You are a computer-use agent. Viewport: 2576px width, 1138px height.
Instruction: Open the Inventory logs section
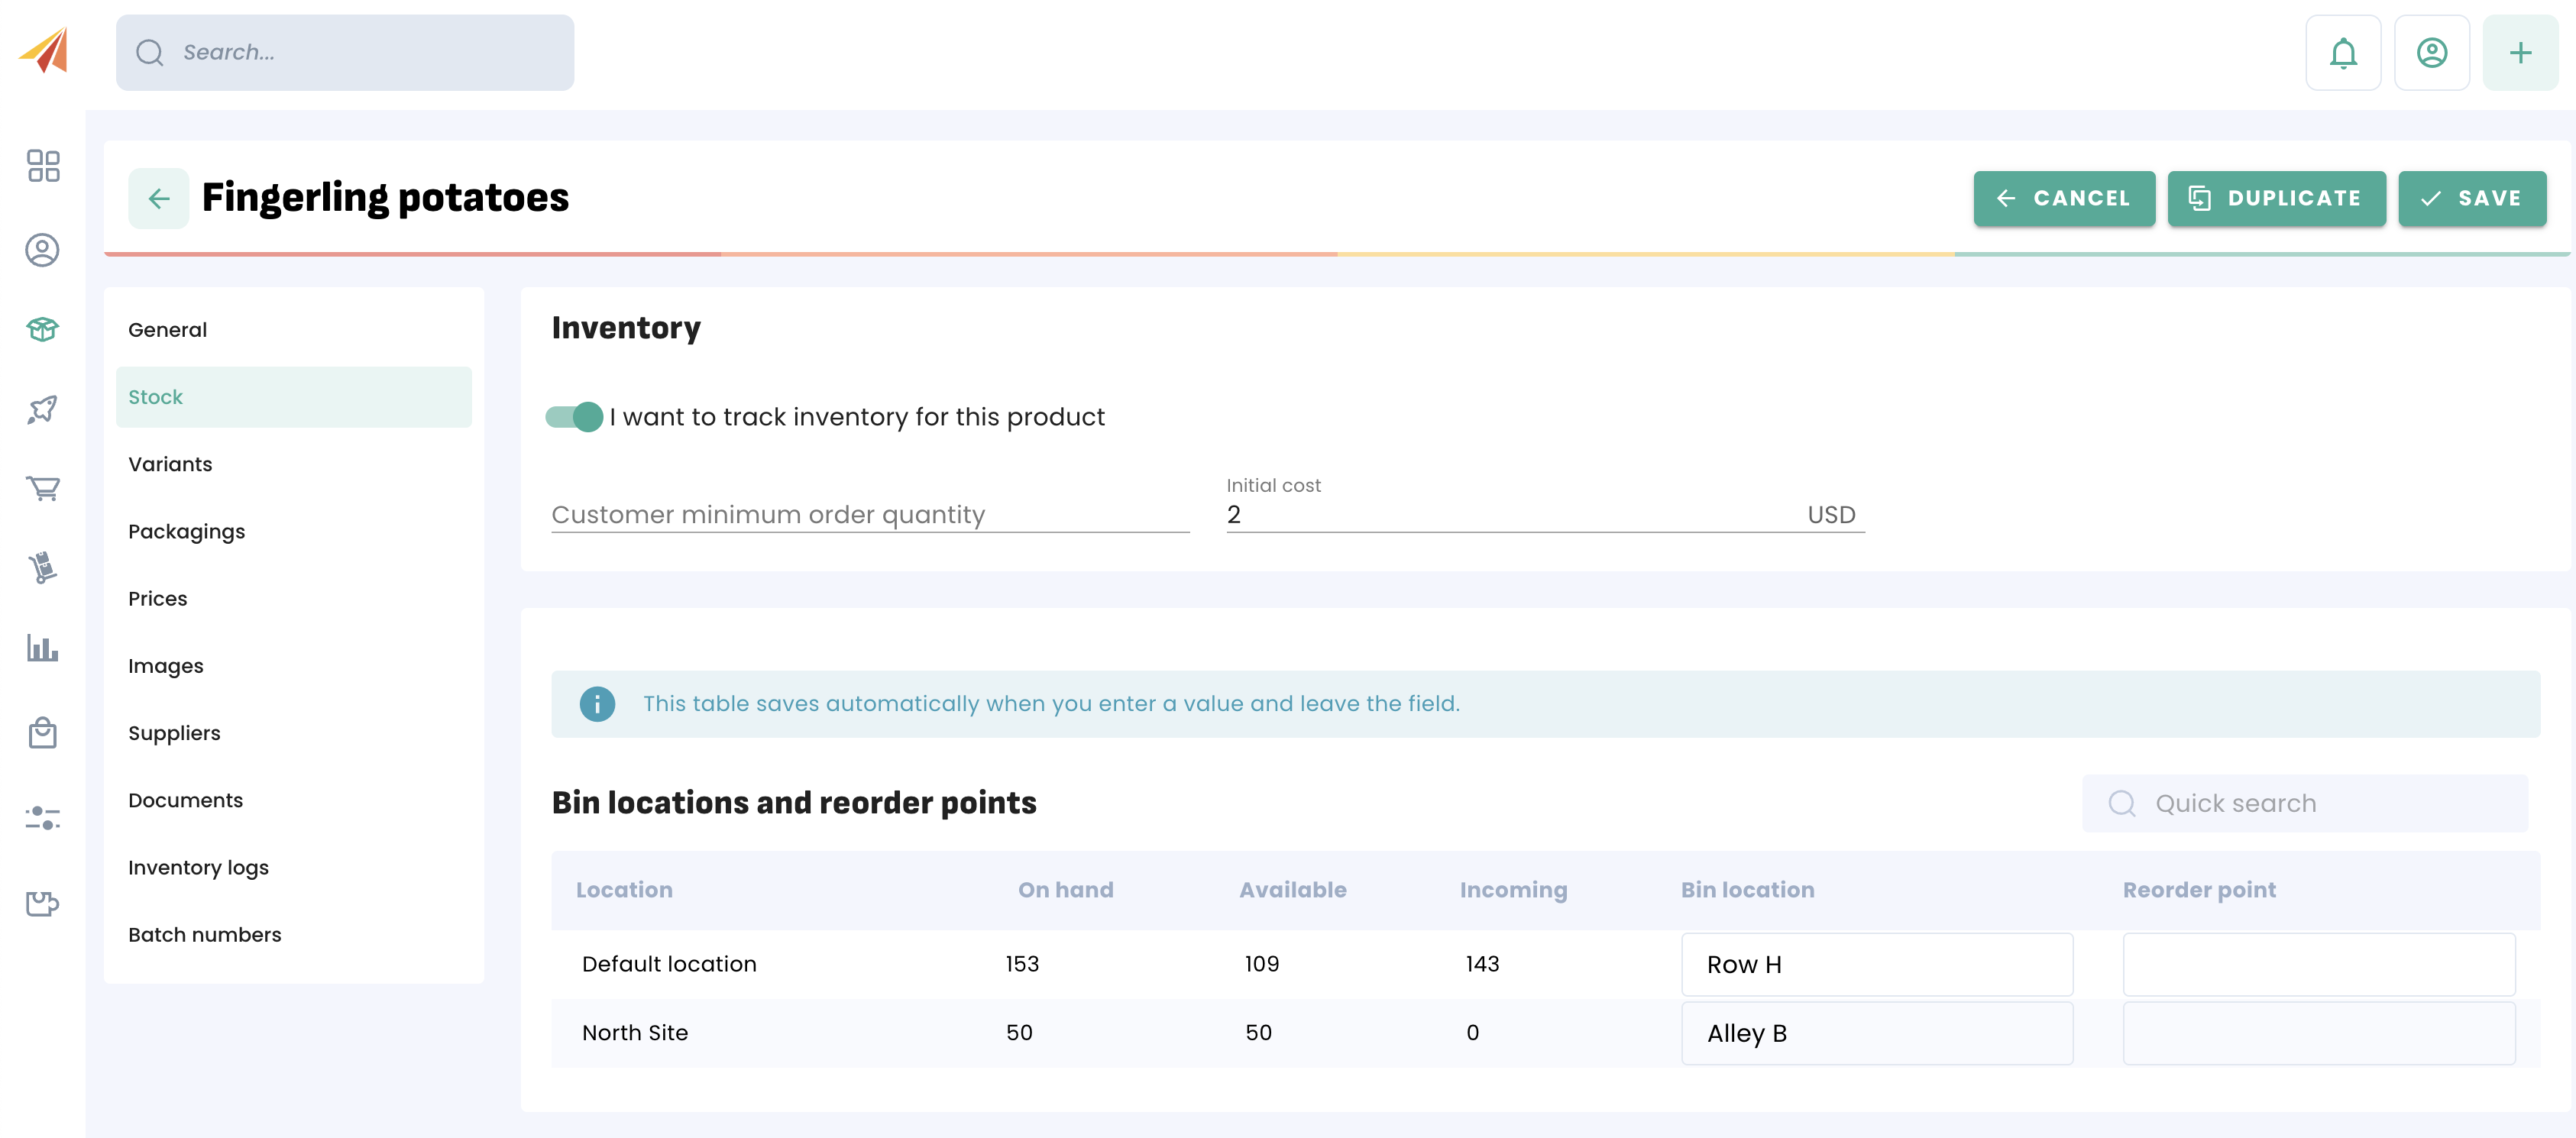coord(198,867)
